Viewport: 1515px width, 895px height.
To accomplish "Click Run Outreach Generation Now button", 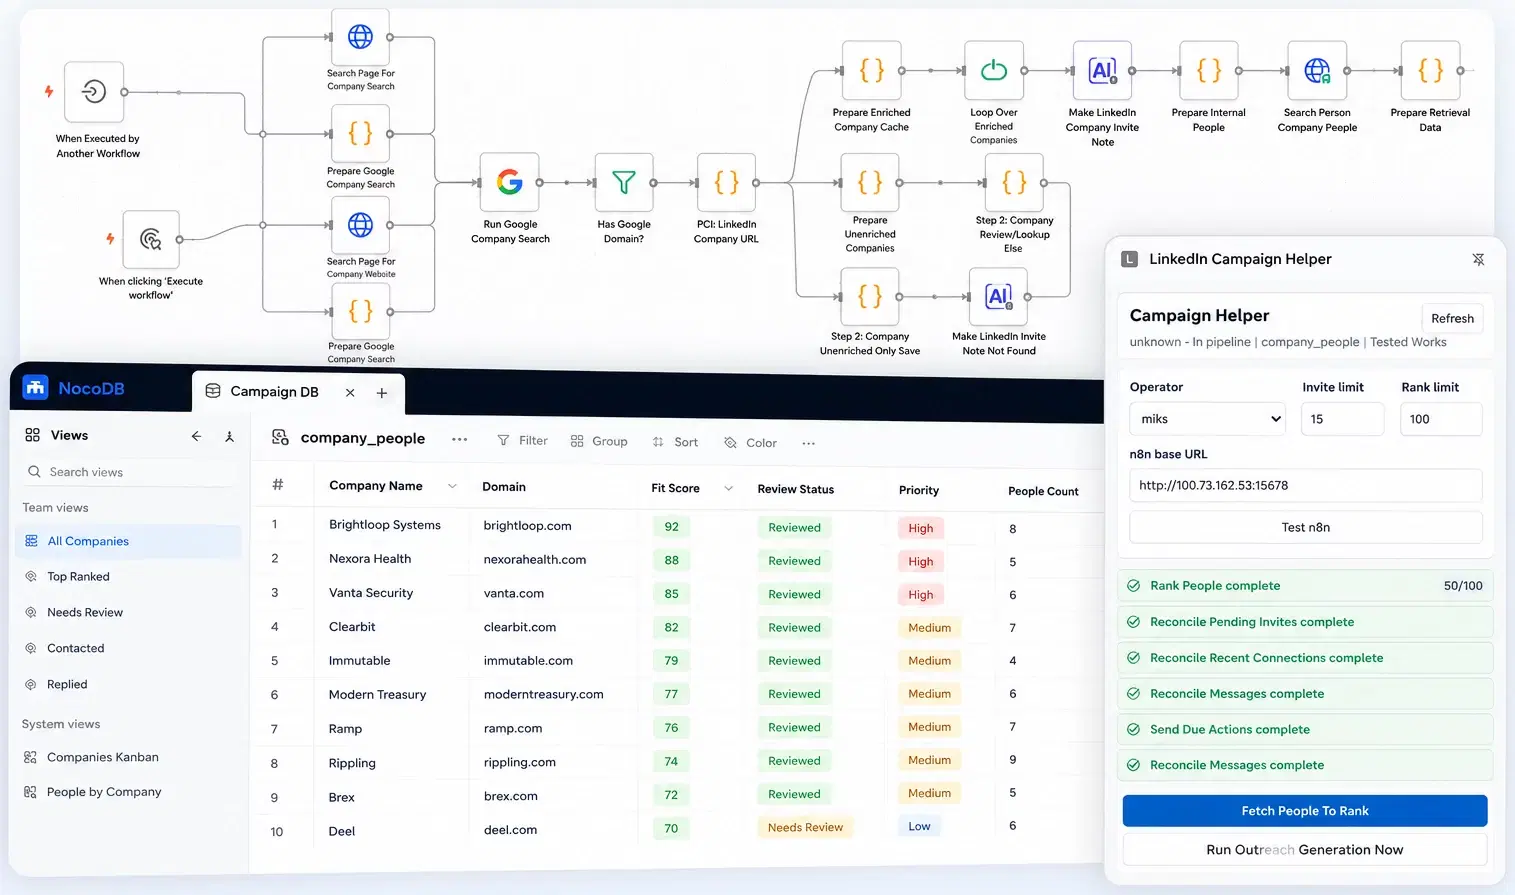I will click(x=1305, y=850).
